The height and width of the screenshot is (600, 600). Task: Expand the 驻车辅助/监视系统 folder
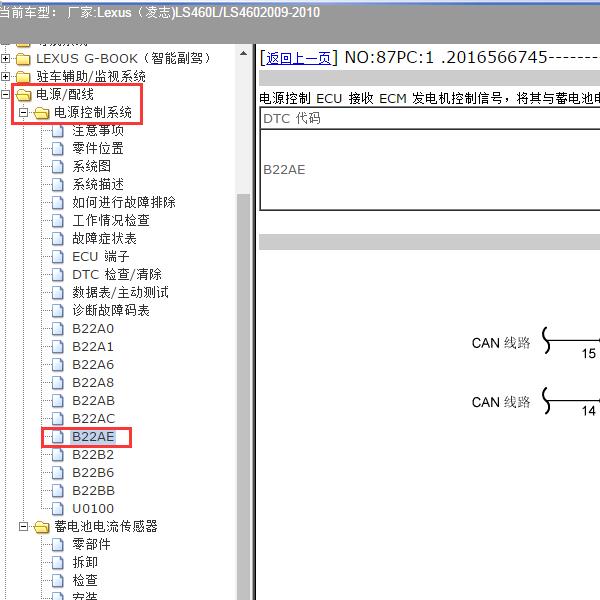coord(6,77)
